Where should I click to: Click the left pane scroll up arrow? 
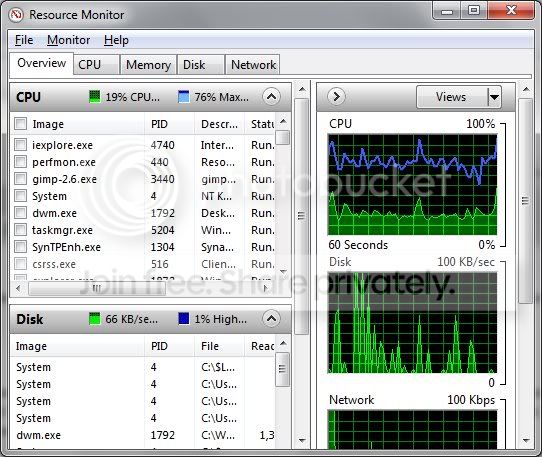click(302, 90)
